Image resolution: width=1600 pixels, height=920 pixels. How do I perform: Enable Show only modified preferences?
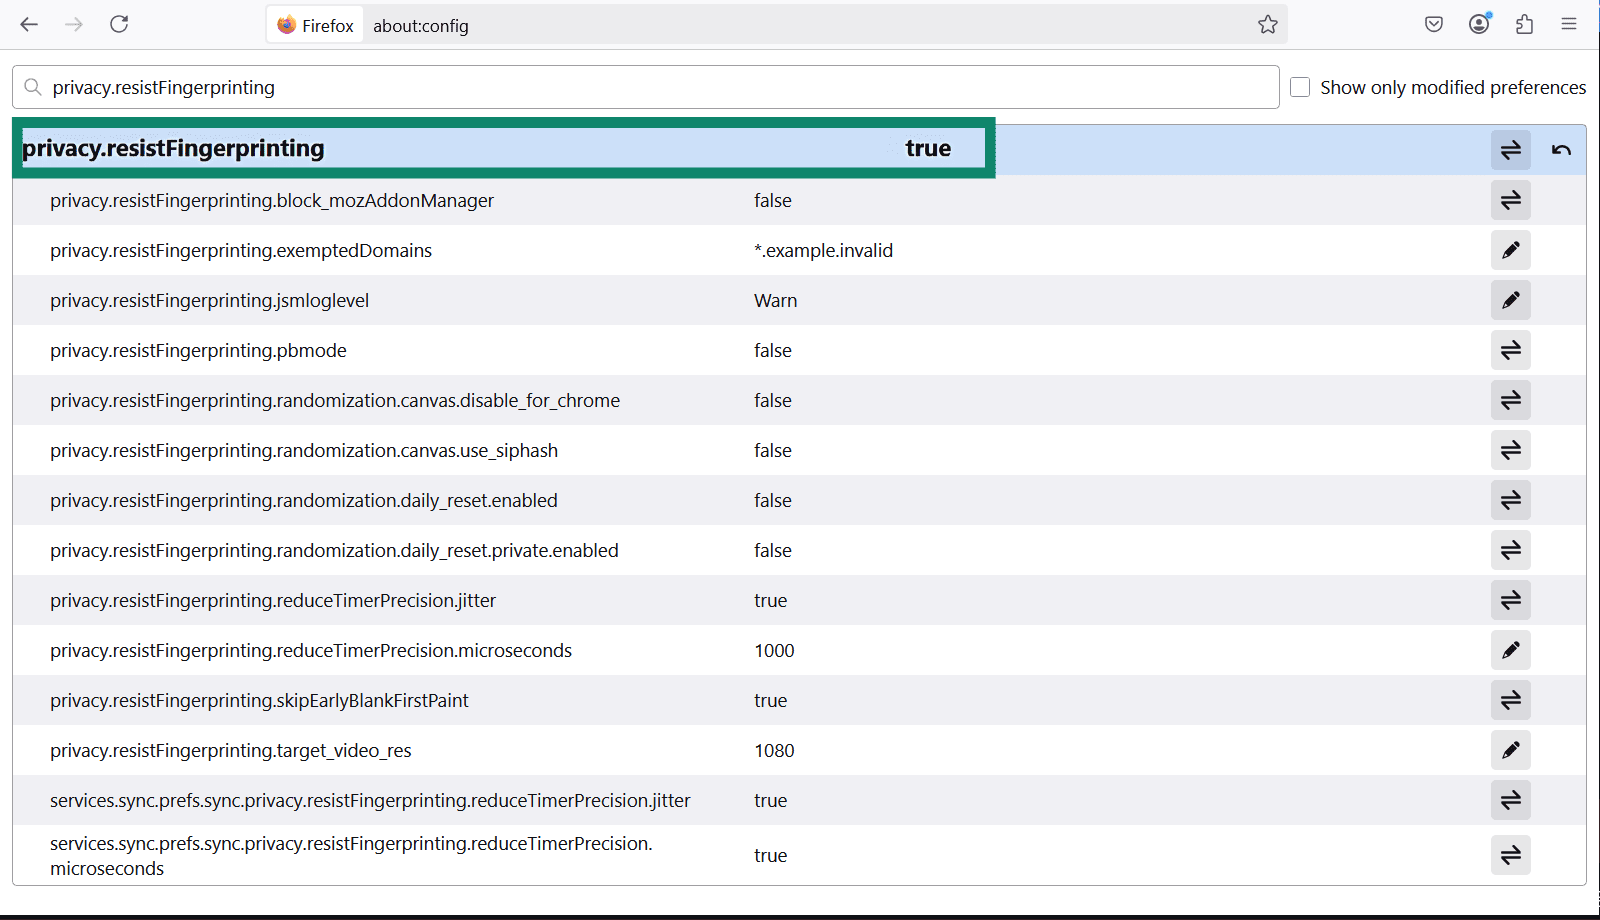[x=1299, y=87]
